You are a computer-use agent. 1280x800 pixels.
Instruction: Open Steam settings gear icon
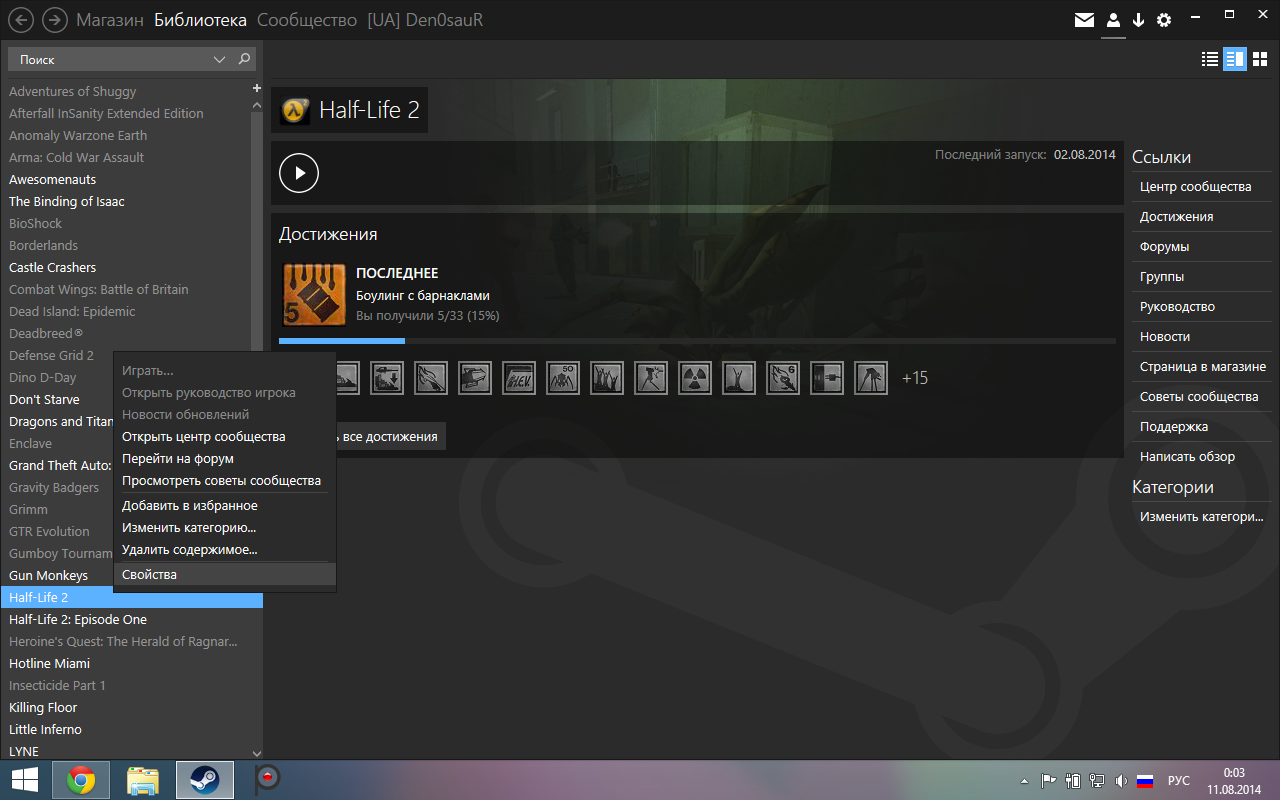pyautogui.click(x=1164, y=20)
